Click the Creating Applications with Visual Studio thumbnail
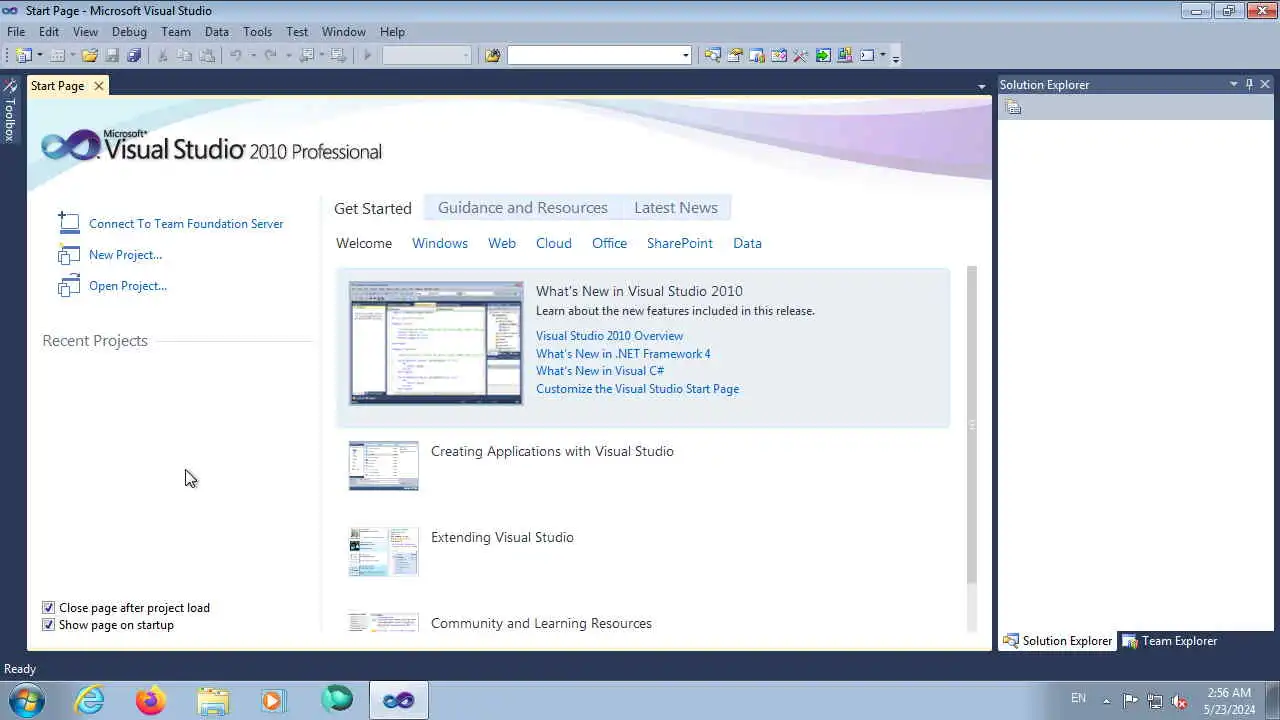The image size is (1280, 720). point(384,466)
